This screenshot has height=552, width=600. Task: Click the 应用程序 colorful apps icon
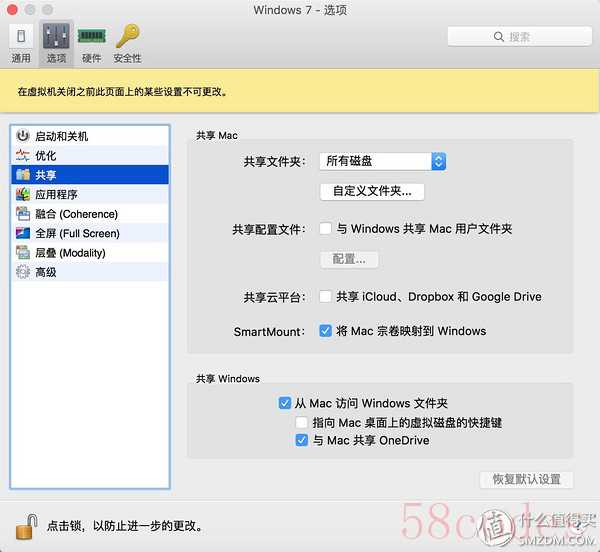[x=23, y=194]
